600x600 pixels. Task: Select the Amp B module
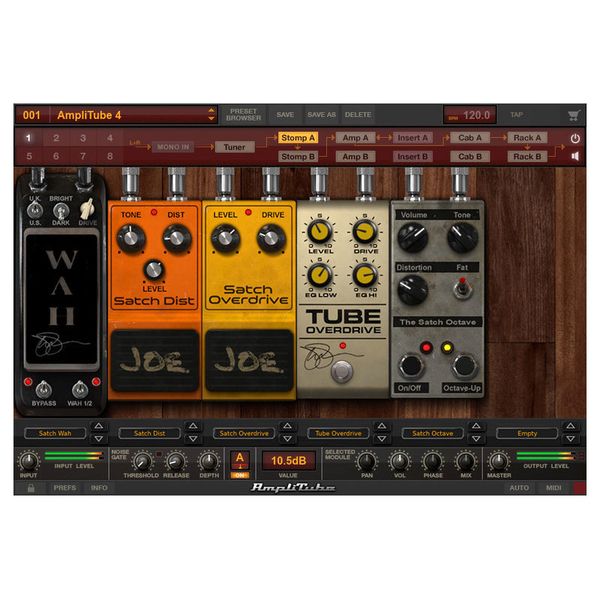click(355, 157)
